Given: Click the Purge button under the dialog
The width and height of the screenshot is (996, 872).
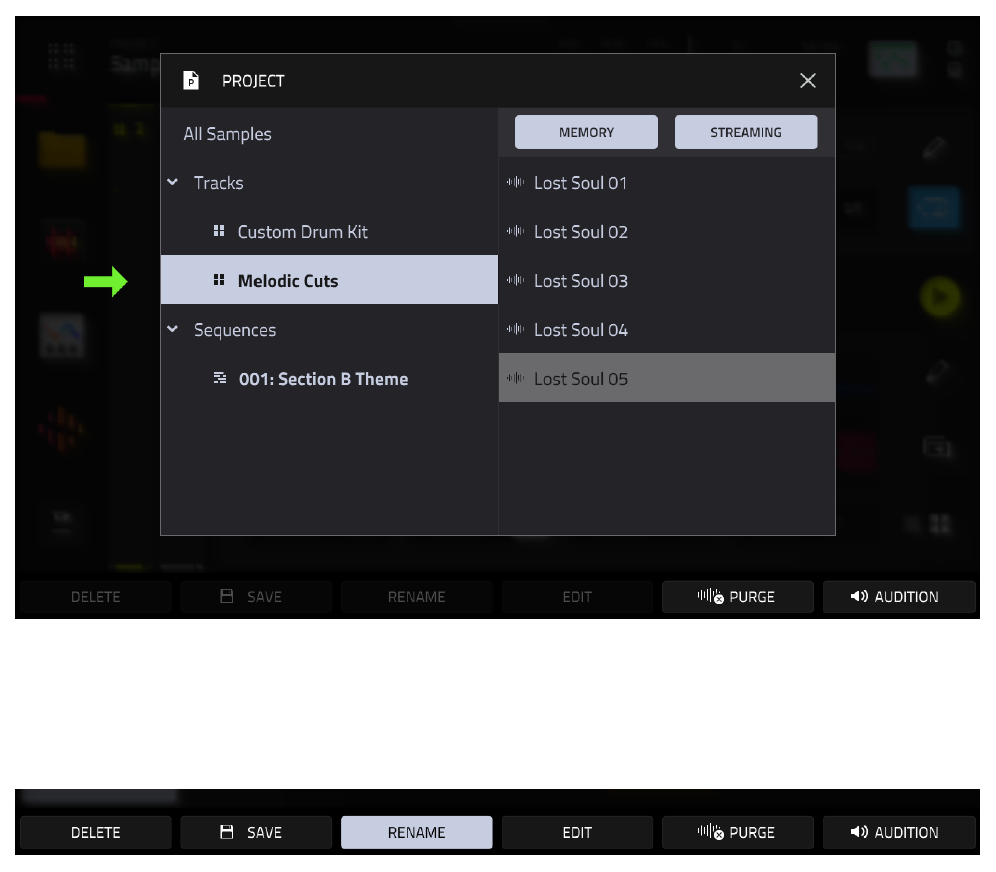Looking at the screenshot, I should click(737, 596).
